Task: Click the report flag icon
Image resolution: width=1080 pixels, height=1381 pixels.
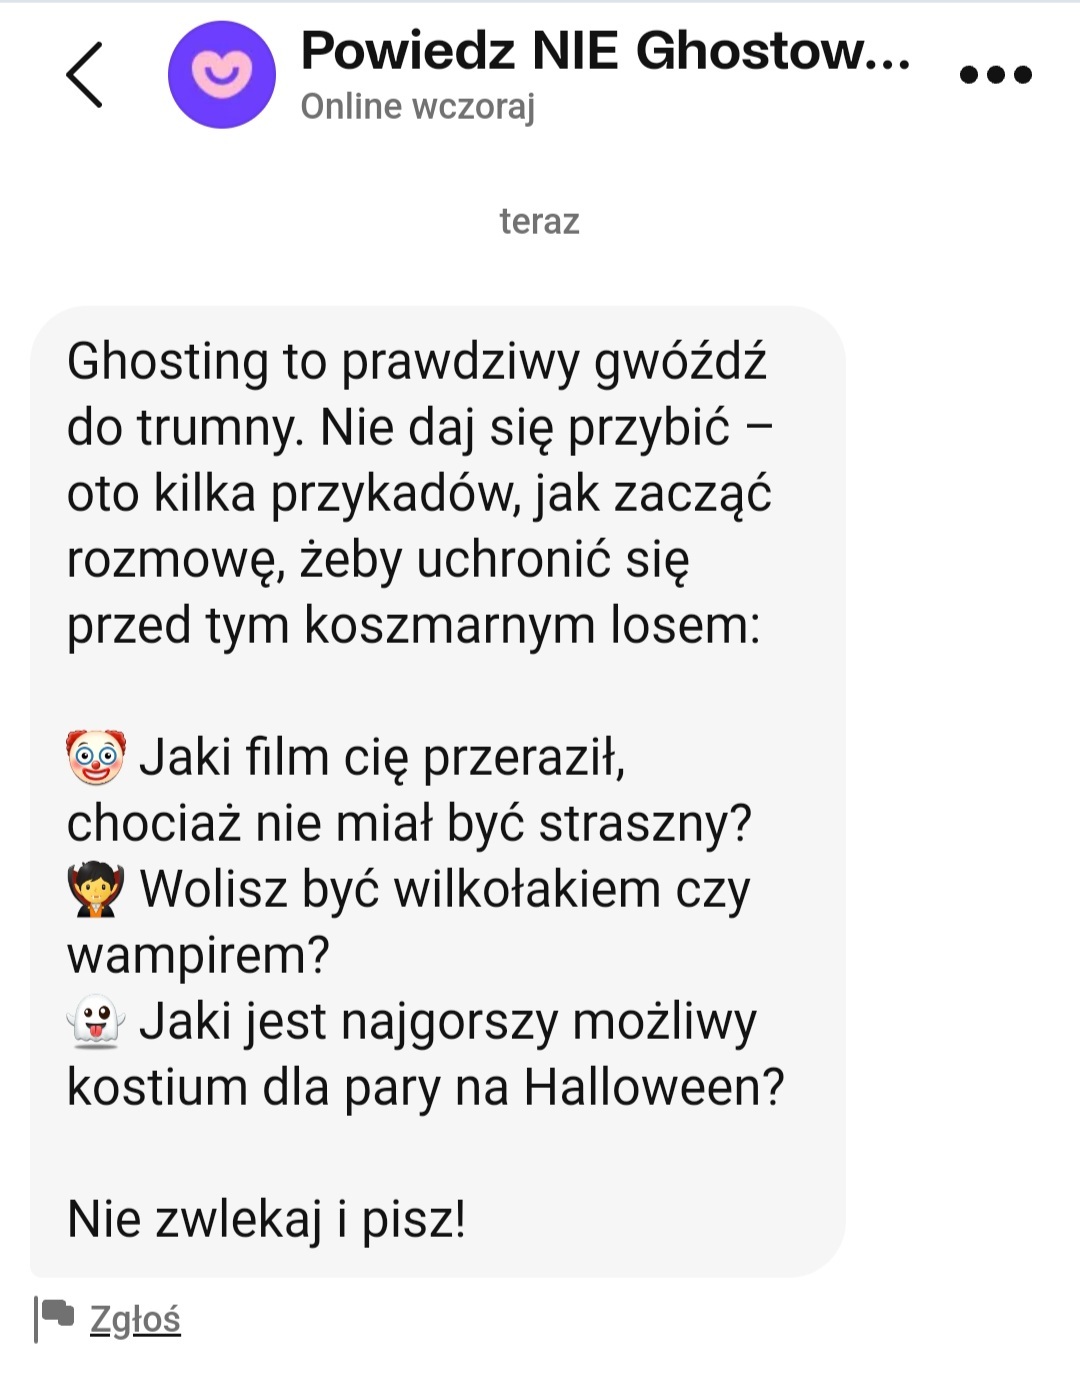Action: (54, 1319)
